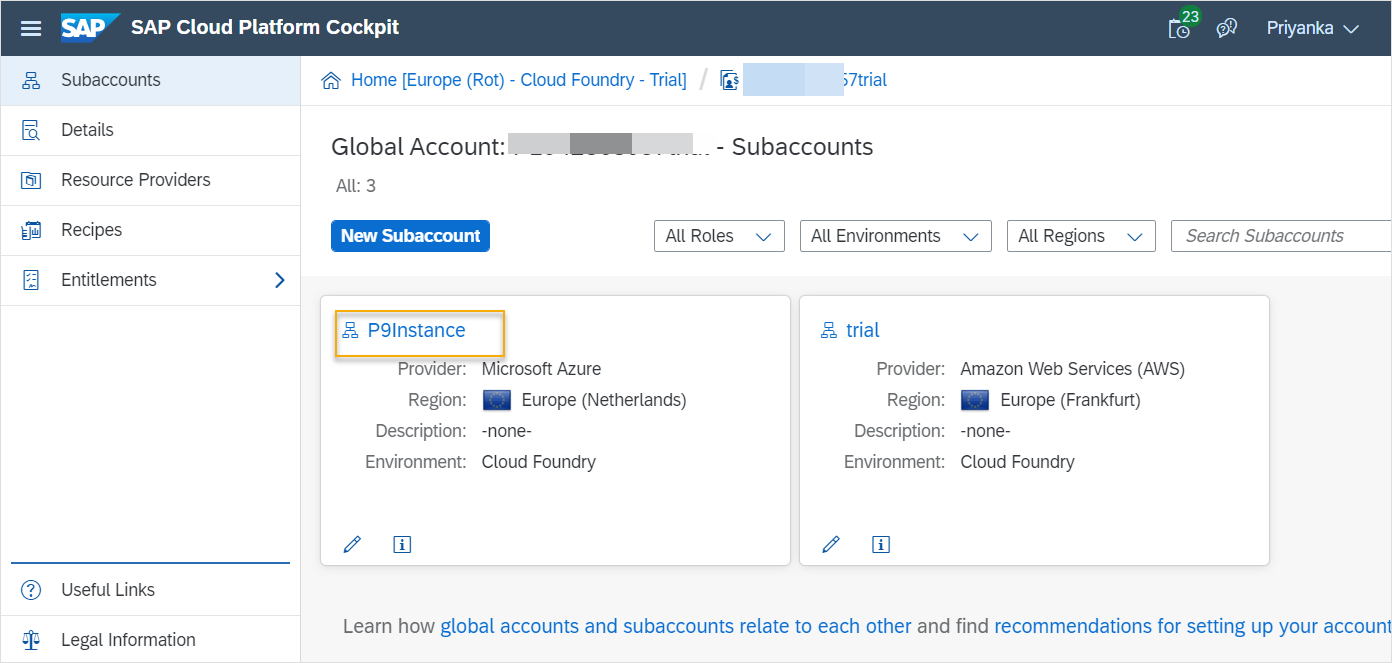
Task: Open the All Roles dropdown filter
Action: 718,236
